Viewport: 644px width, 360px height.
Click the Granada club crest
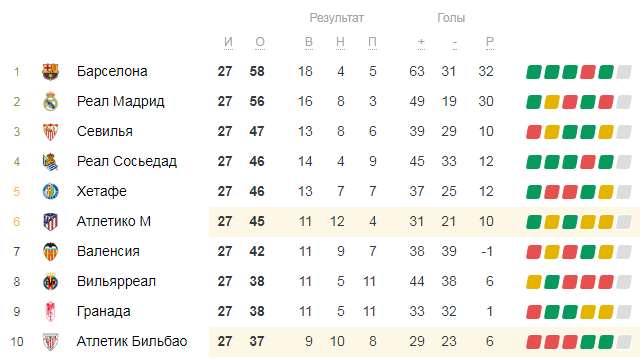click(x=51, y=312)
